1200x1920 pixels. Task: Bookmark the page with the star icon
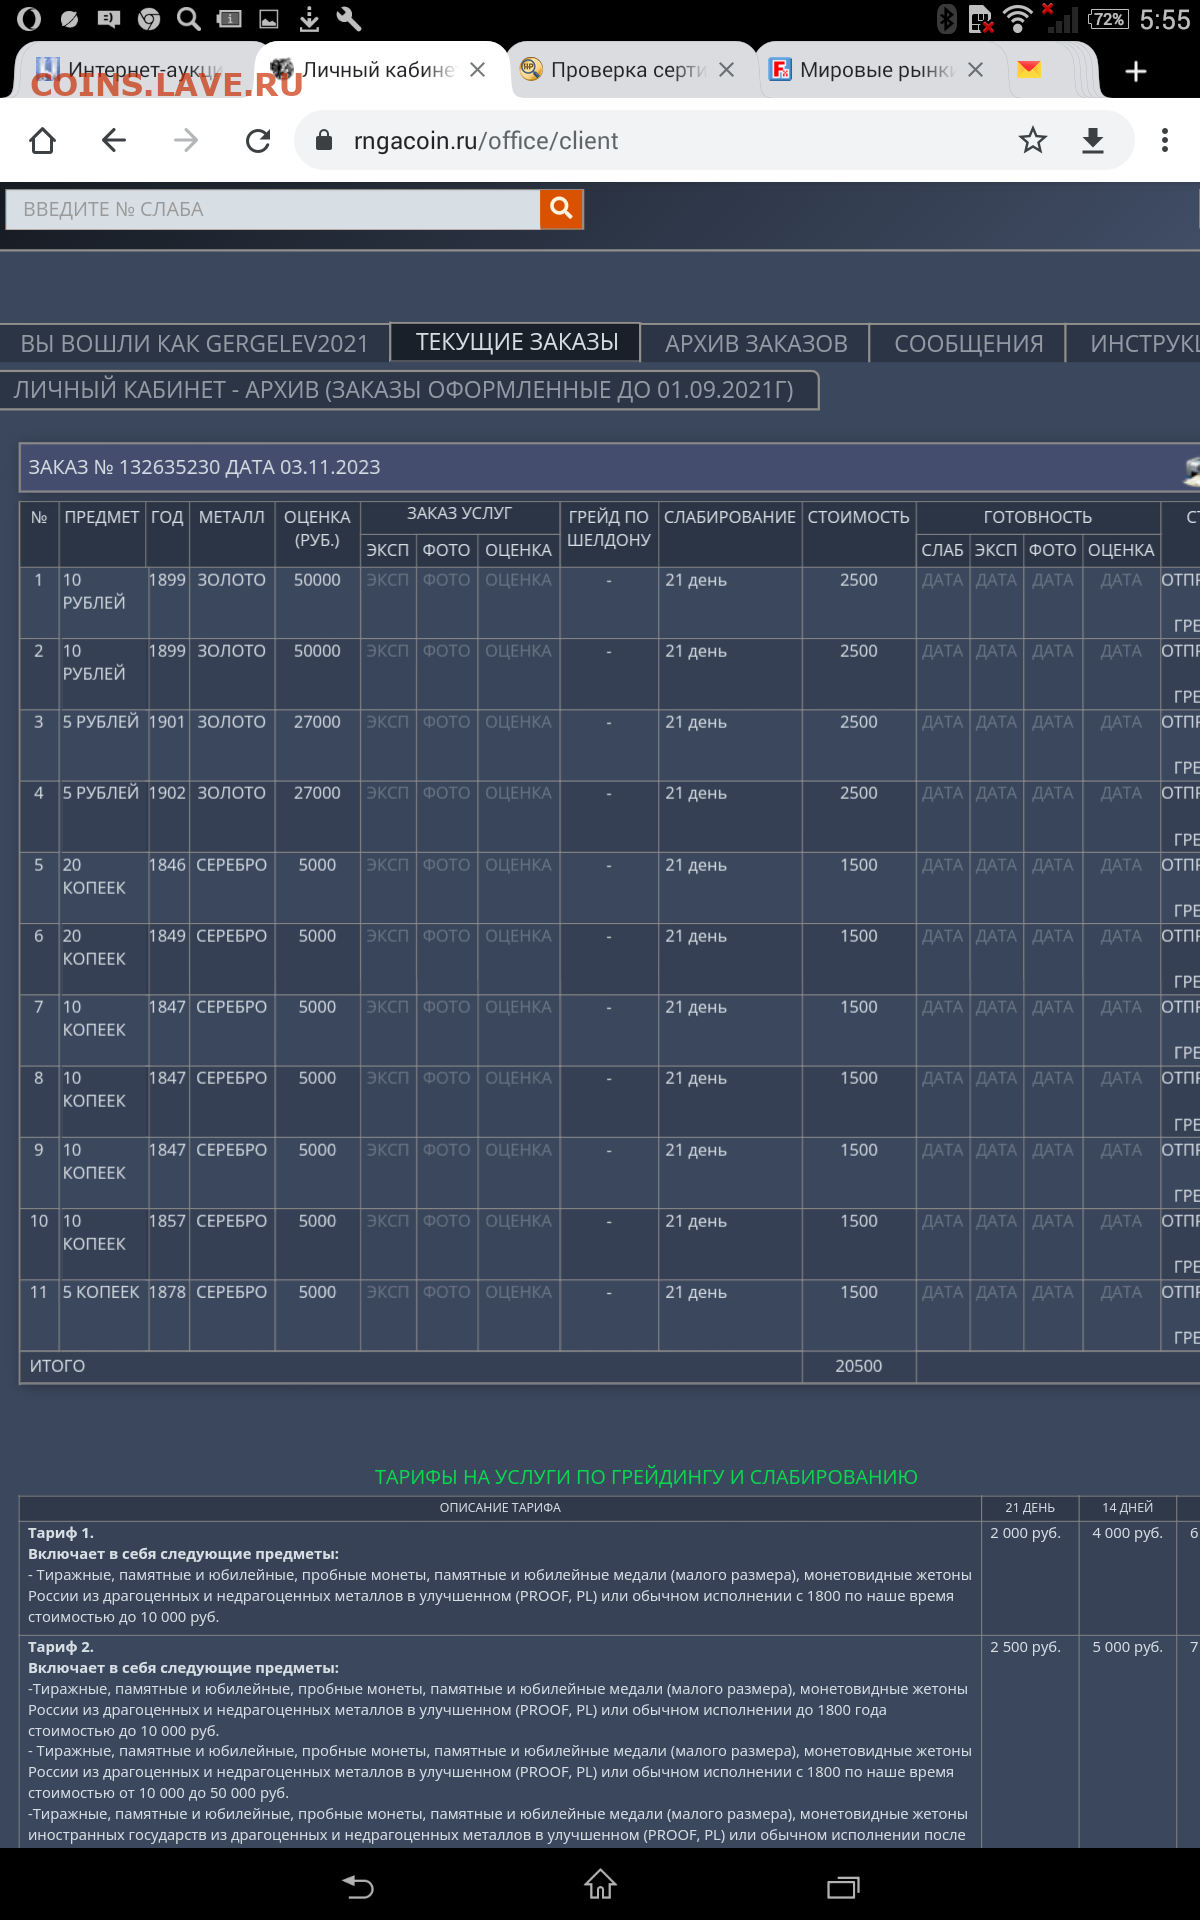pos(1032,141)
